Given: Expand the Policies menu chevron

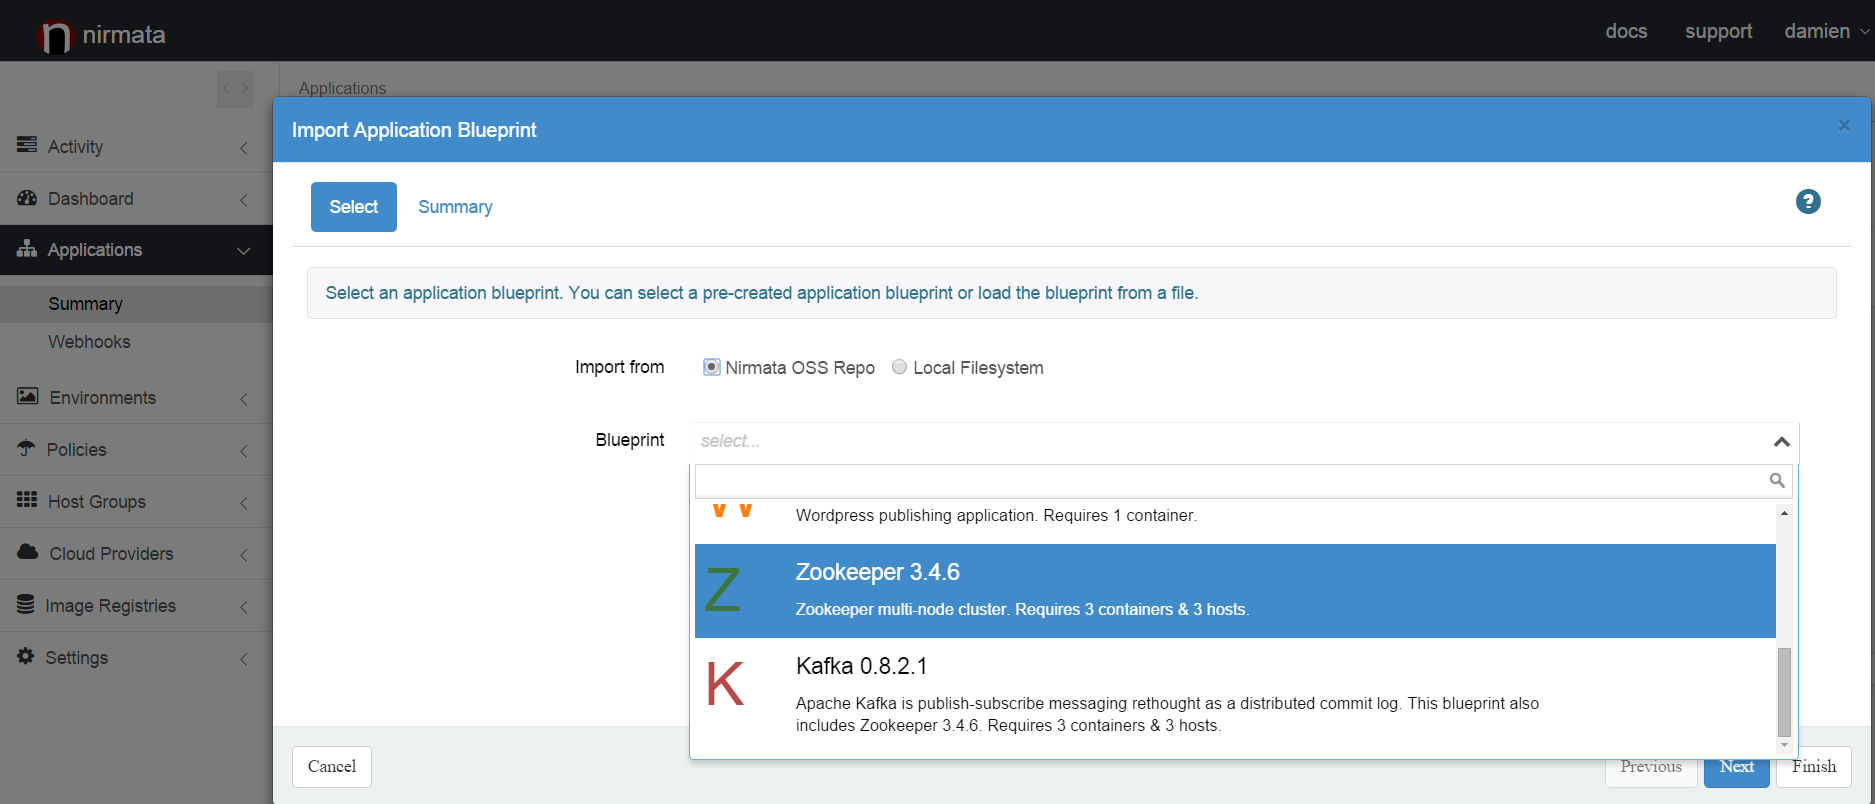Looking at the screenshot, I should click(244, 451).
